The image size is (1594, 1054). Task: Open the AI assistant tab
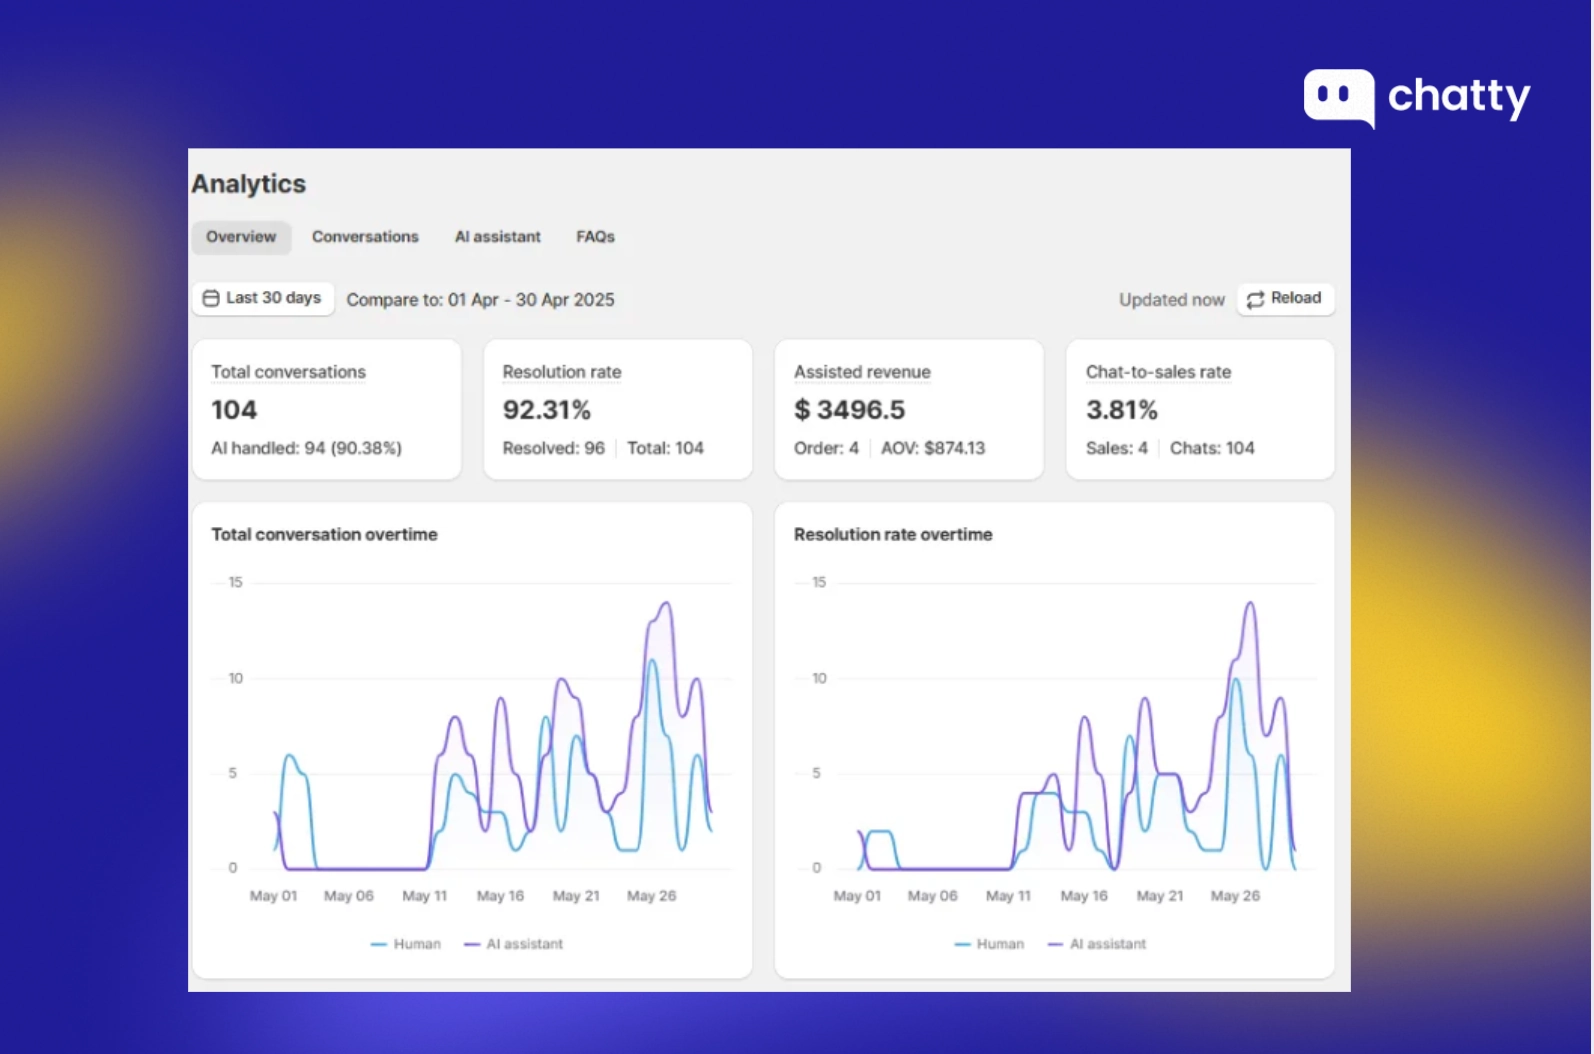(497, 237)
